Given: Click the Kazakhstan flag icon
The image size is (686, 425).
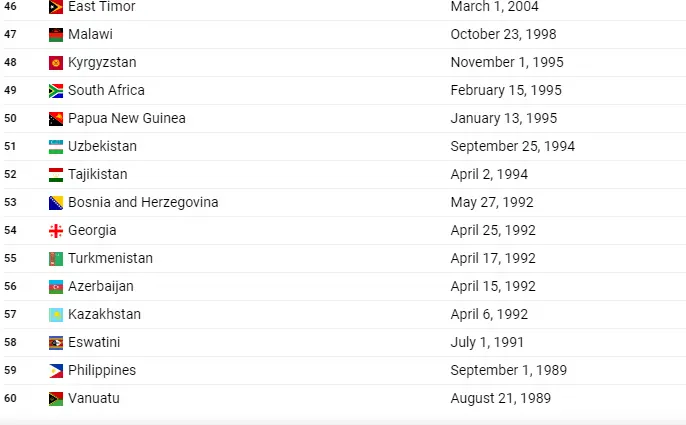Looking at the screenshot, I should click(56, 315).
